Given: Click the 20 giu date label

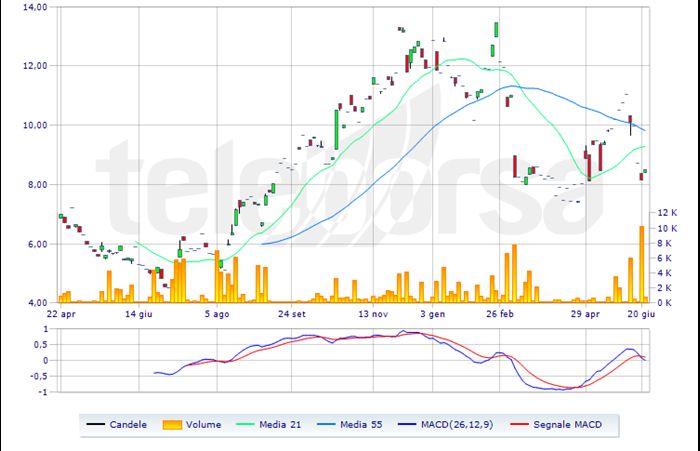Looking at the screenshot, I should [641, 314].
